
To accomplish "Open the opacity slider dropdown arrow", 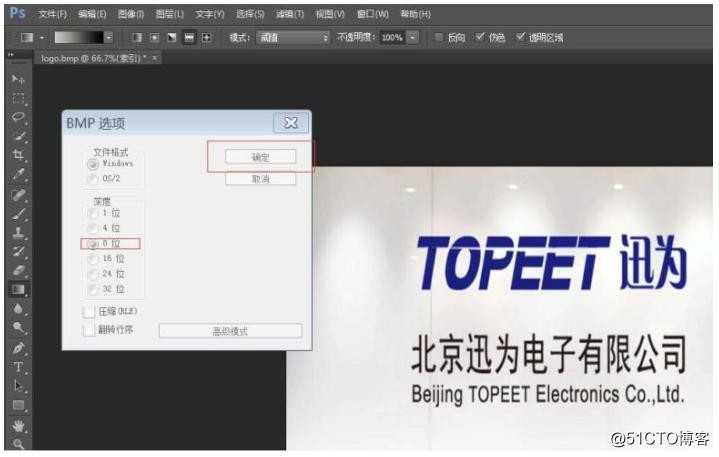I will tap(413, 37).
